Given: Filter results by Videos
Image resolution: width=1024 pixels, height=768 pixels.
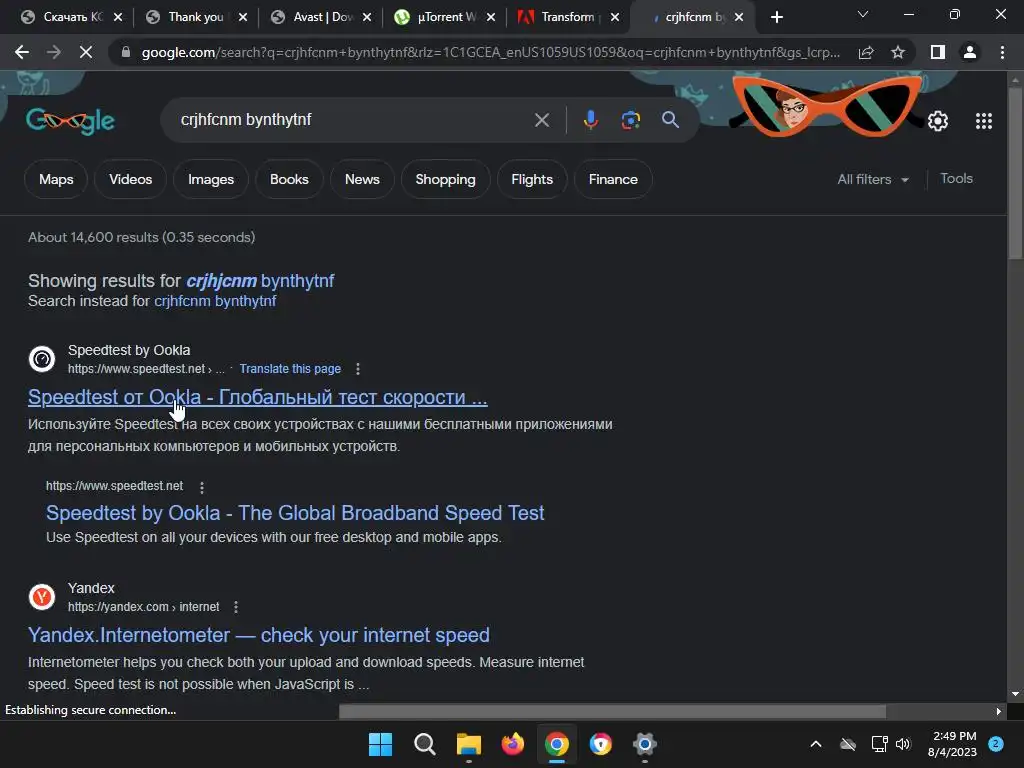Looking at the screenshot, I should tap(131, 180).
